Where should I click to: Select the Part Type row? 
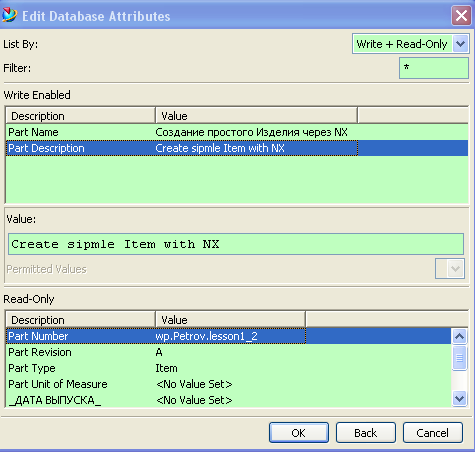click(x=229, y=368)
